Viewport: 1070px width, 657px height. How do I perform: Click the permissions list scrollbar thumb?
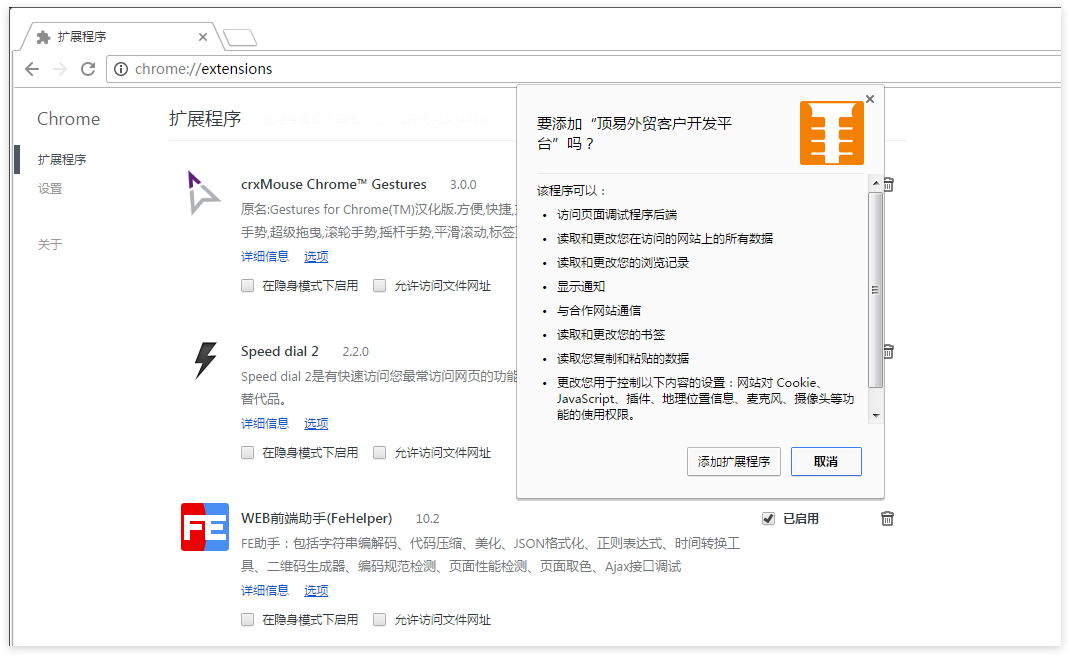[x=876, y=290]
